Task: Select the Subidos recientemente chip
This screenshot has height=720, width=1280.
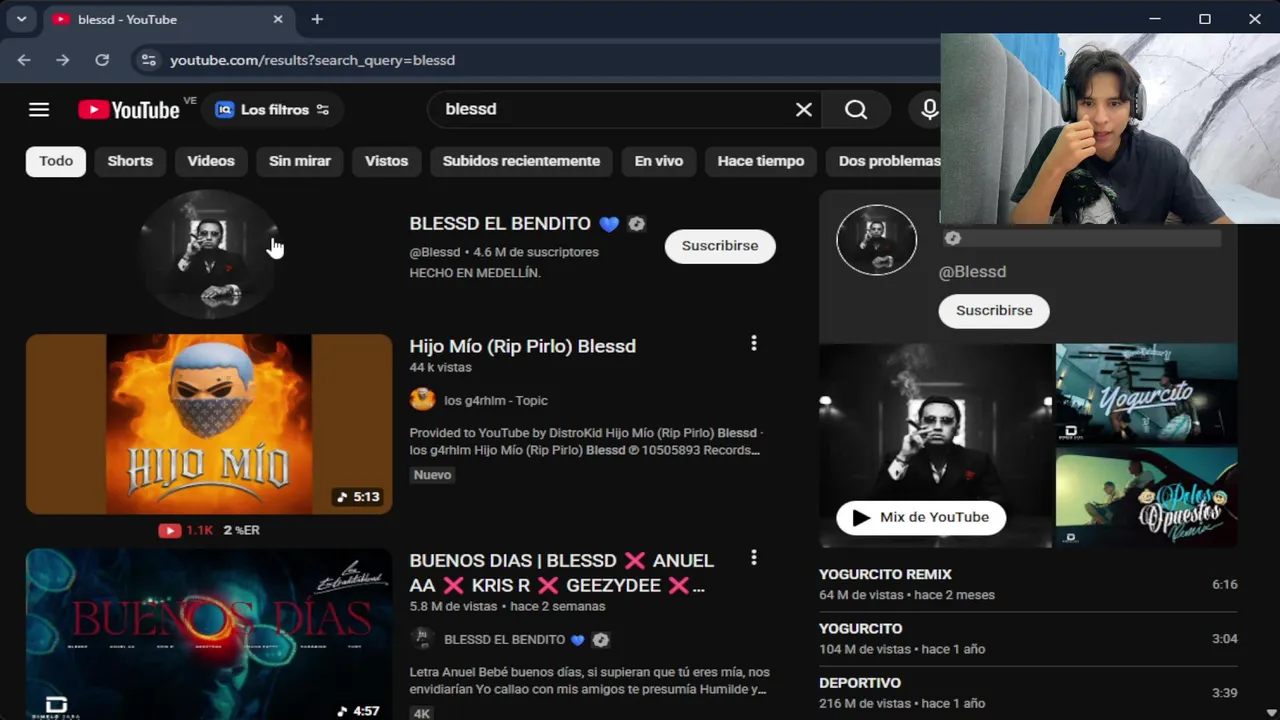Action: (521, 161)
